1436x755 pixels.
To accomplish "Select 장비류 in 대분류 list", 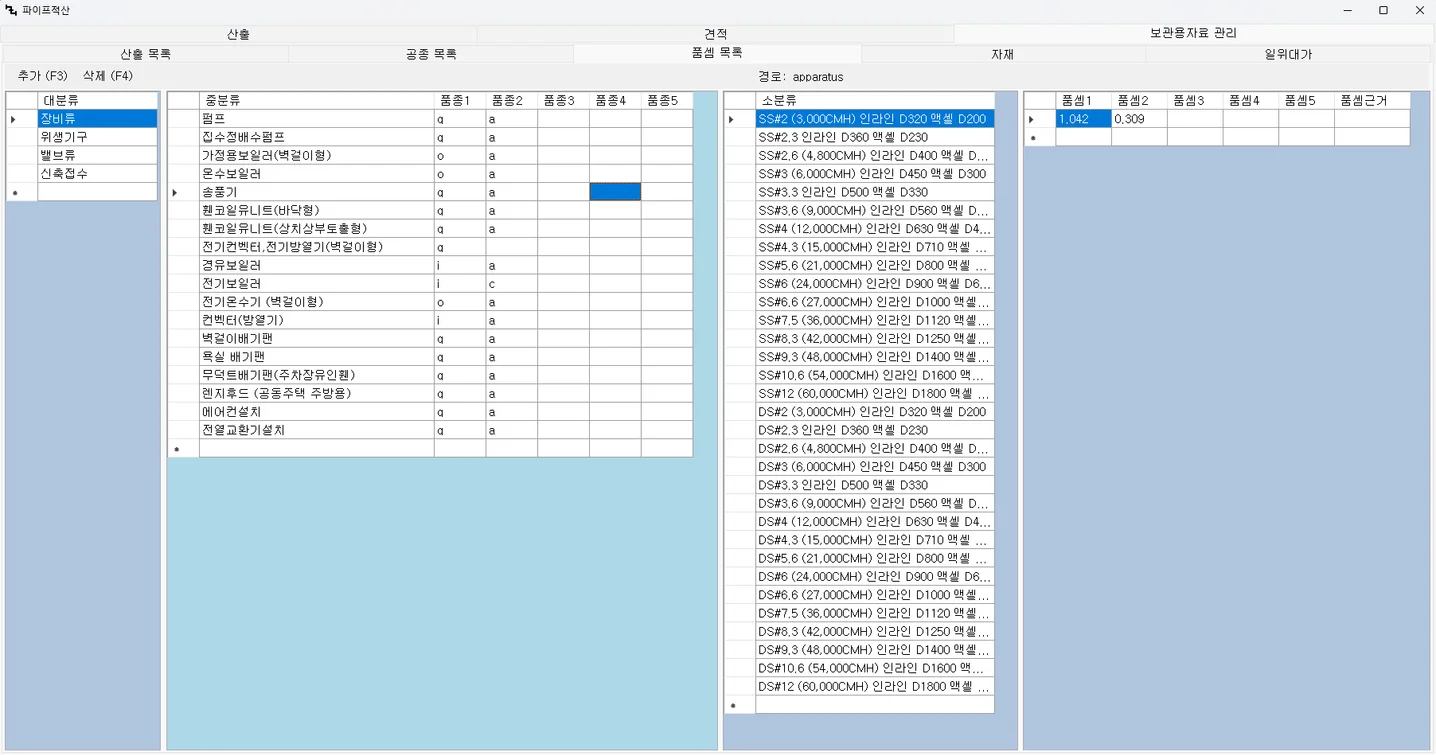I will click(x=97, y=119).
